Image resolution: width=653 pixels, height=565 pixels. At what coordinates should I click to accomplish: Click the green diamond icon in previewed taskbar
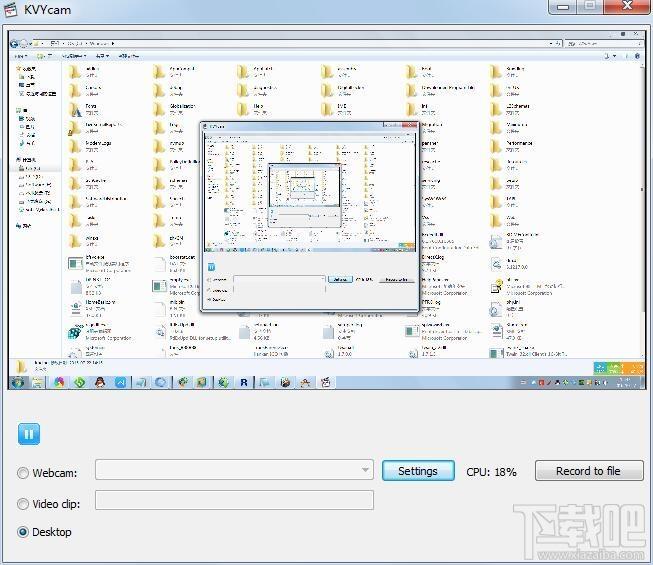pos(80,382)
